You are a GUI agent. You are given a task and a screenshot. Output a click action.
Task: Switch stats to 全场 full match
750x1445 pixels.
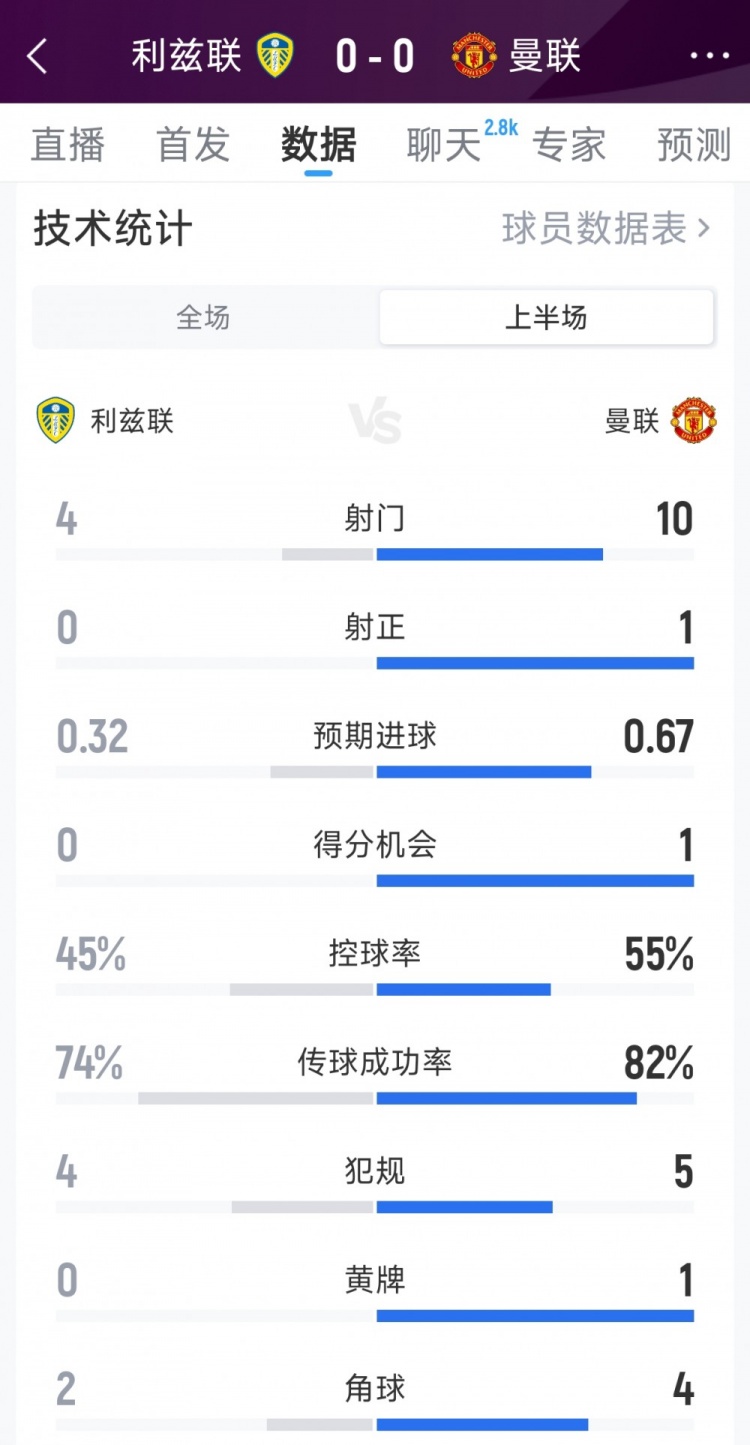pyautogui.click(x=204, y=318)
